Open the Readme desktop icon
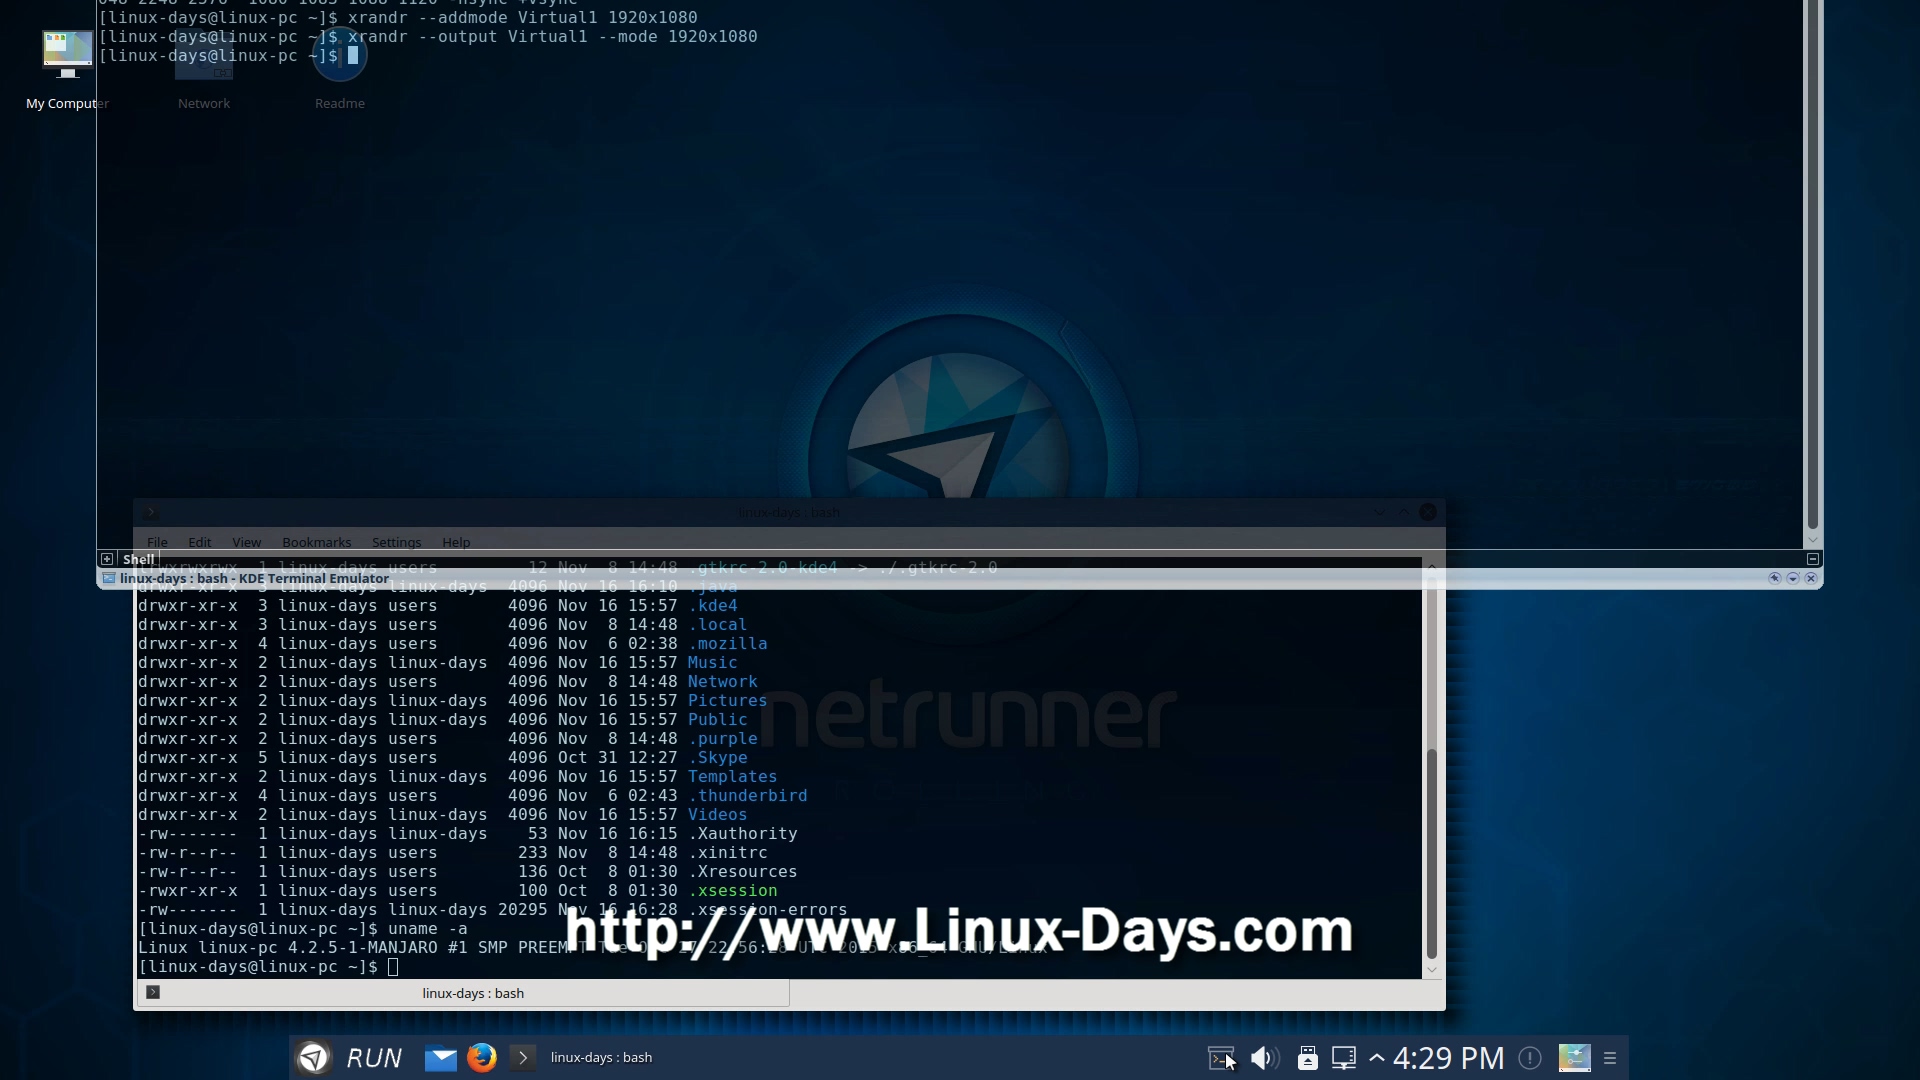 coord(340,68)
